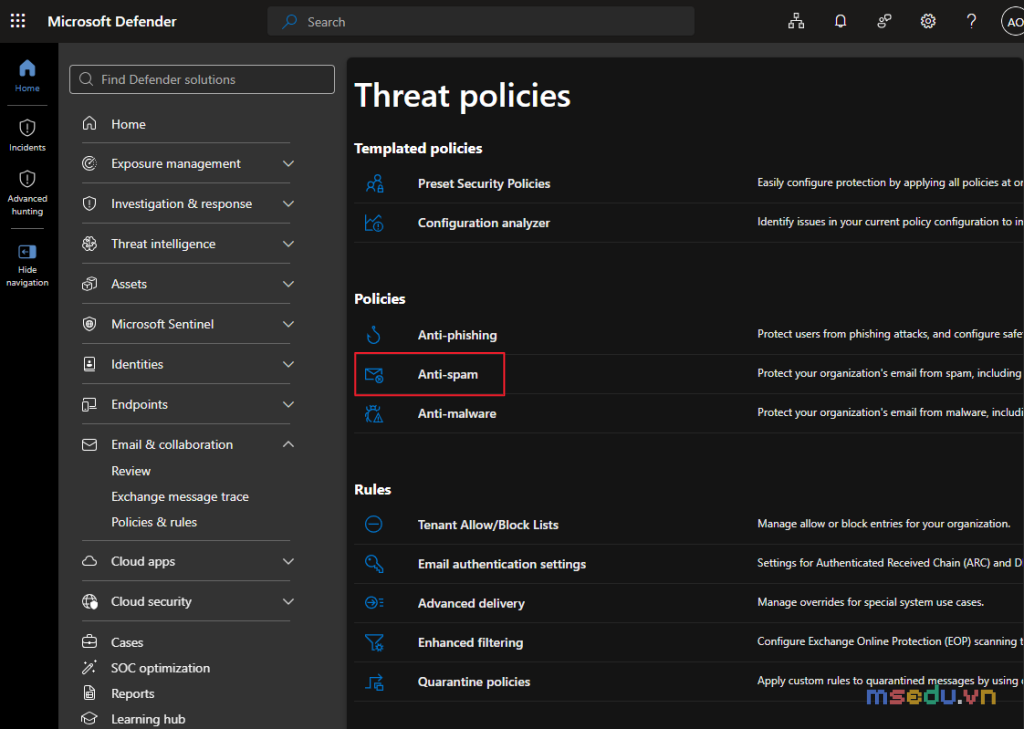Viewport: 1024px width, 729px height.
Task: Click the Cases briefcase icon in sidebar
Action: (89, 641)
